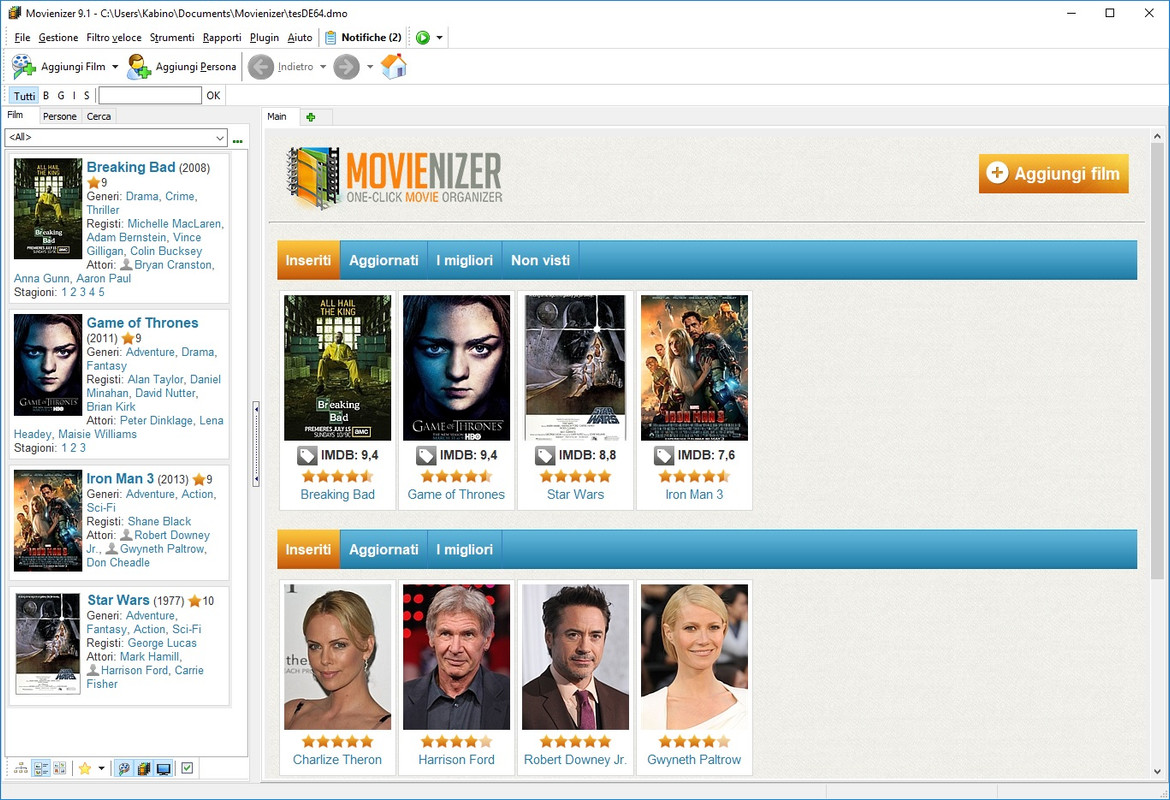Click the yellow star favorites icon
The width and height of the screenshot is (1170, 800).
[x=85, y=768]
